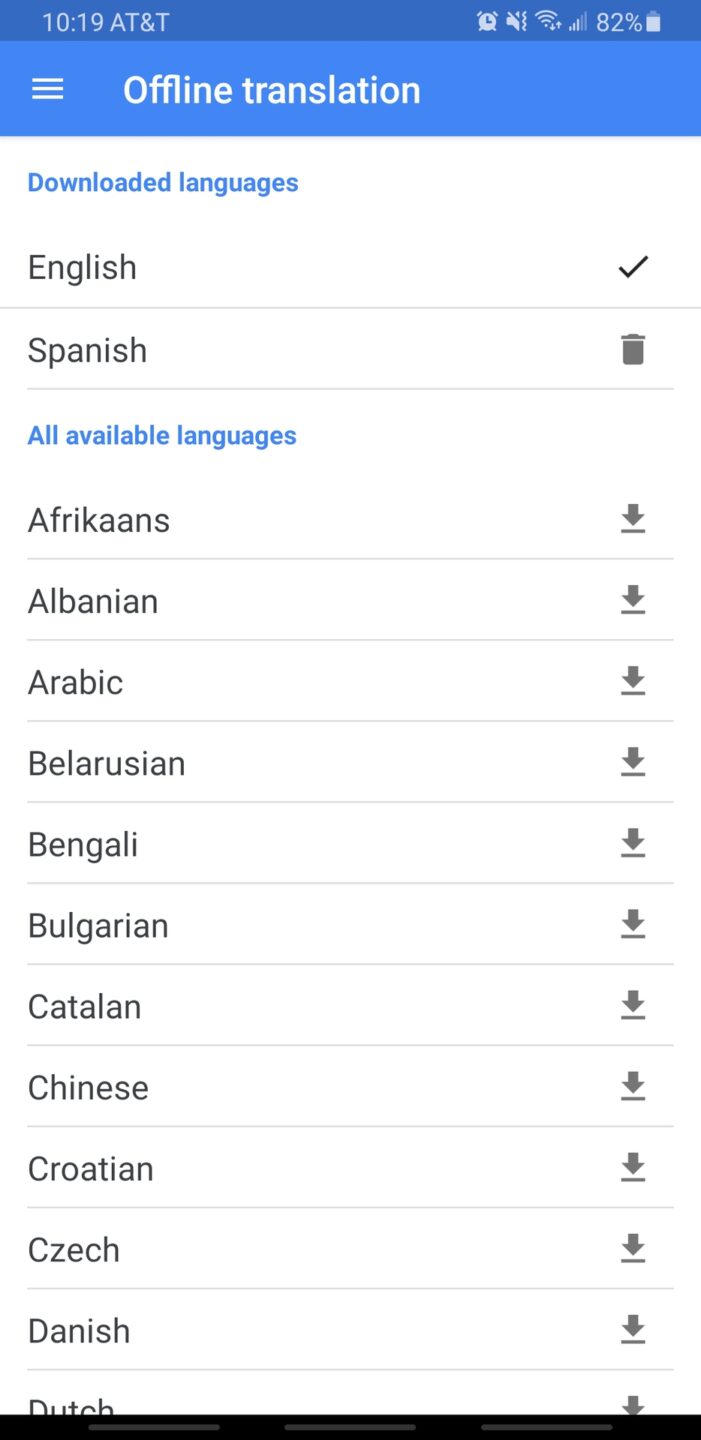Image resolution: width=701 pixels, height=1440 pixels.
Task: Delete the downloaded Spanish language
Action: click(x=633, y=349)
